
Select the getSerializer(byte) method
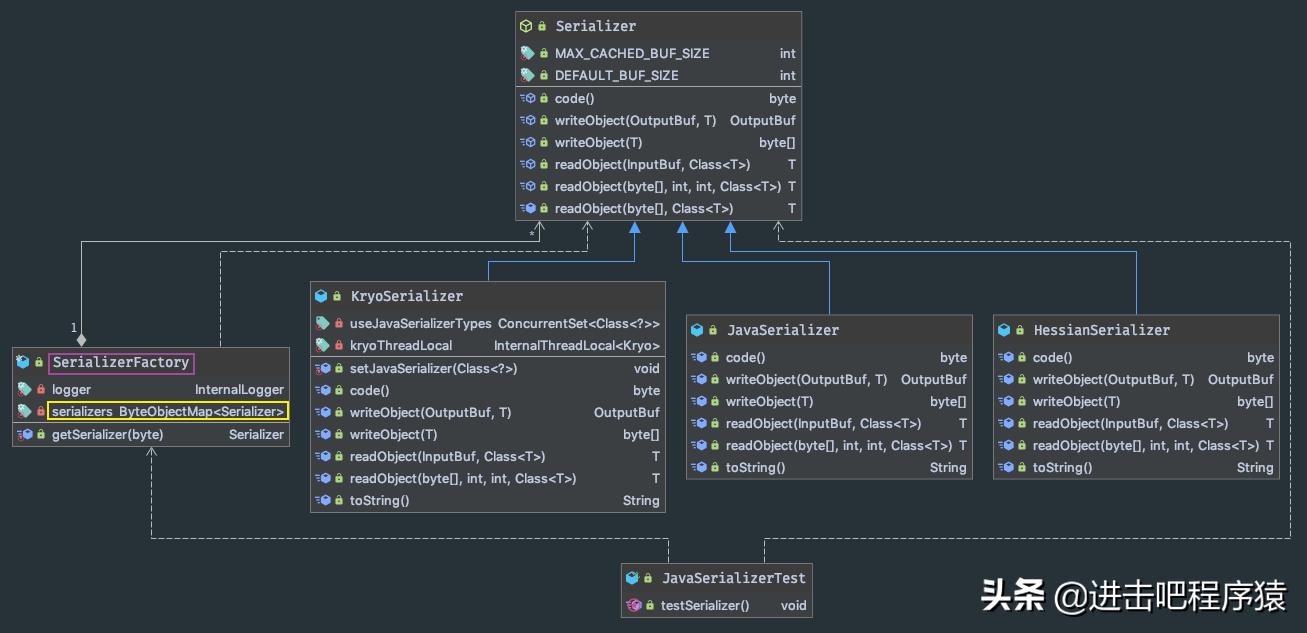[x=107, y=434]
